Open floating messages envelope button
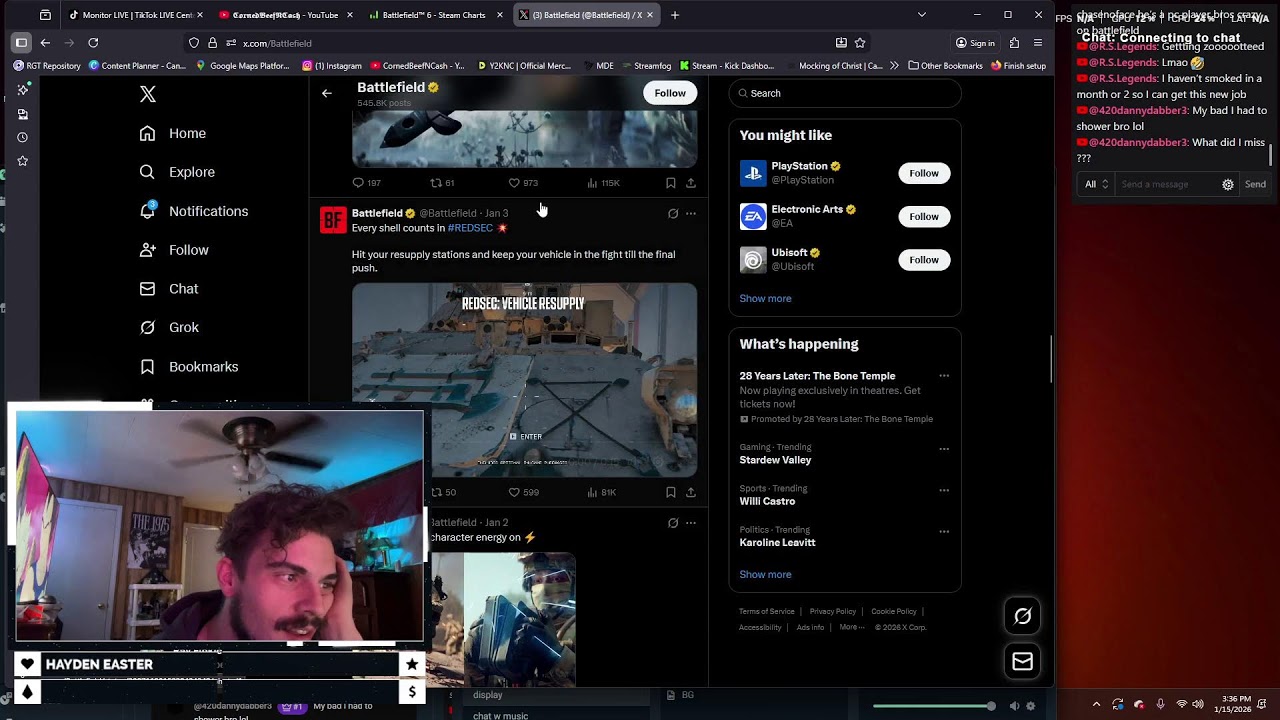The width and height of the screenshot is (1280, 720). click(x=1022, y=662)
